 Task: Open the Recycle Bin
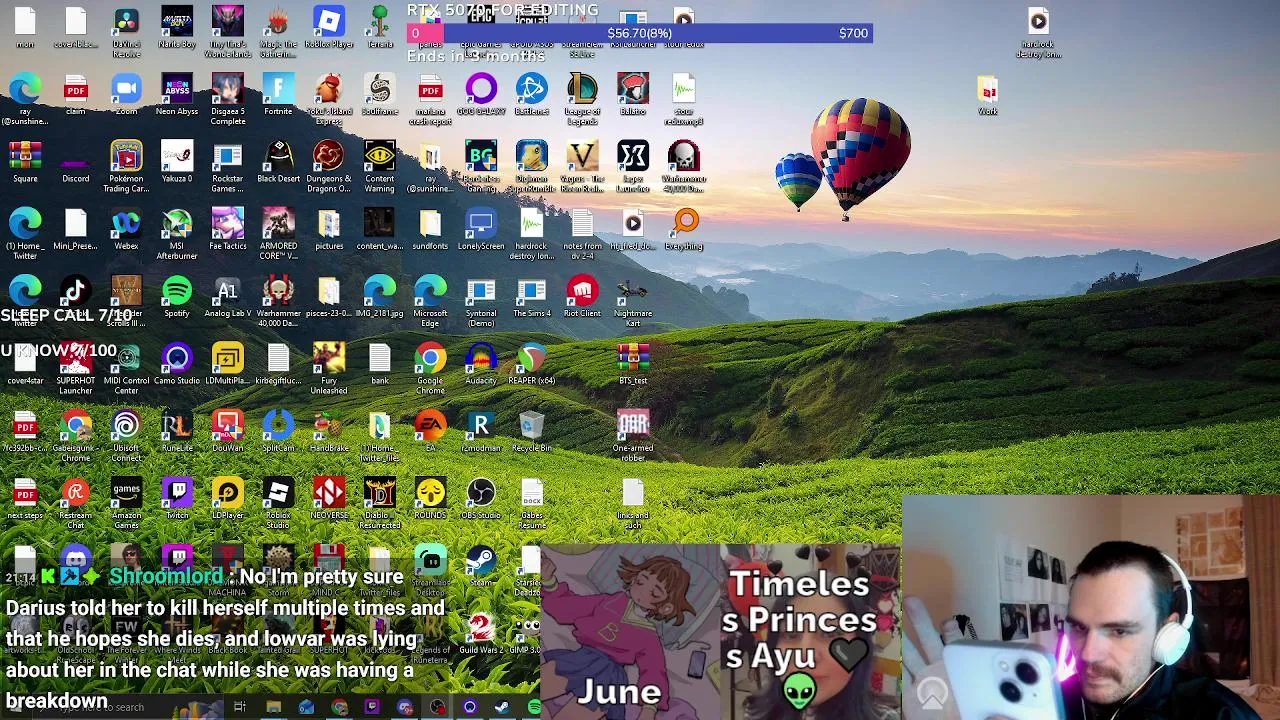tap(532, 426)
